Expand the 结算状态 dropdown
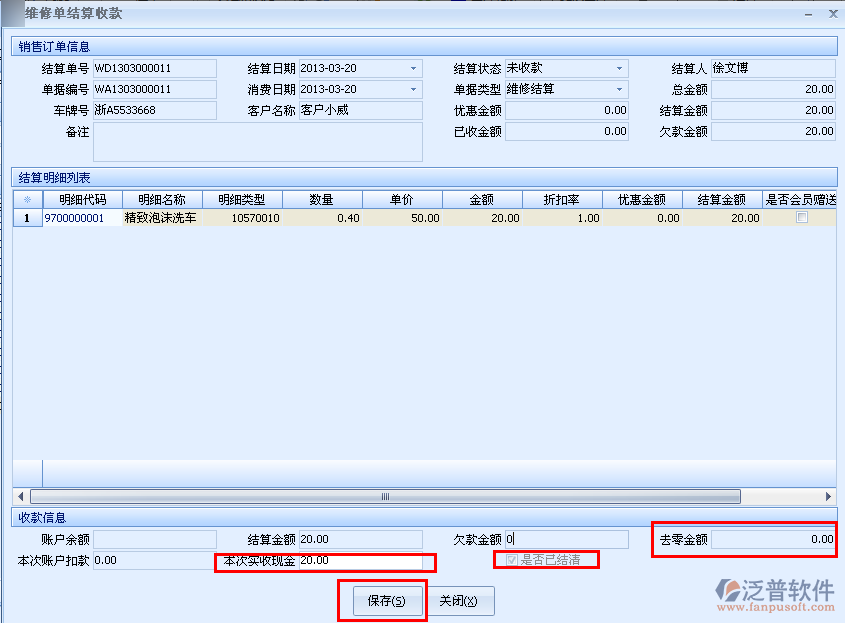Viewport: 845px width, 623px height. [x=620, y=69]
